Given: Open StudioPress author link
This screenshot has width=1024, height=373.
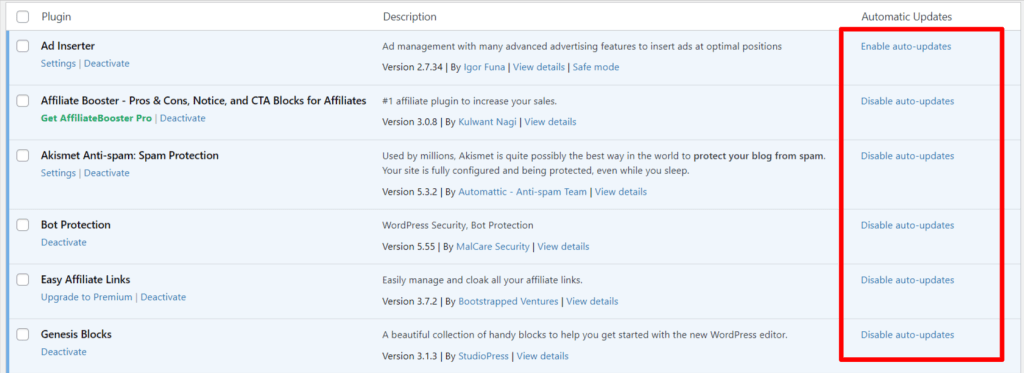Looking at the screenshot, I should coord(483,357).
